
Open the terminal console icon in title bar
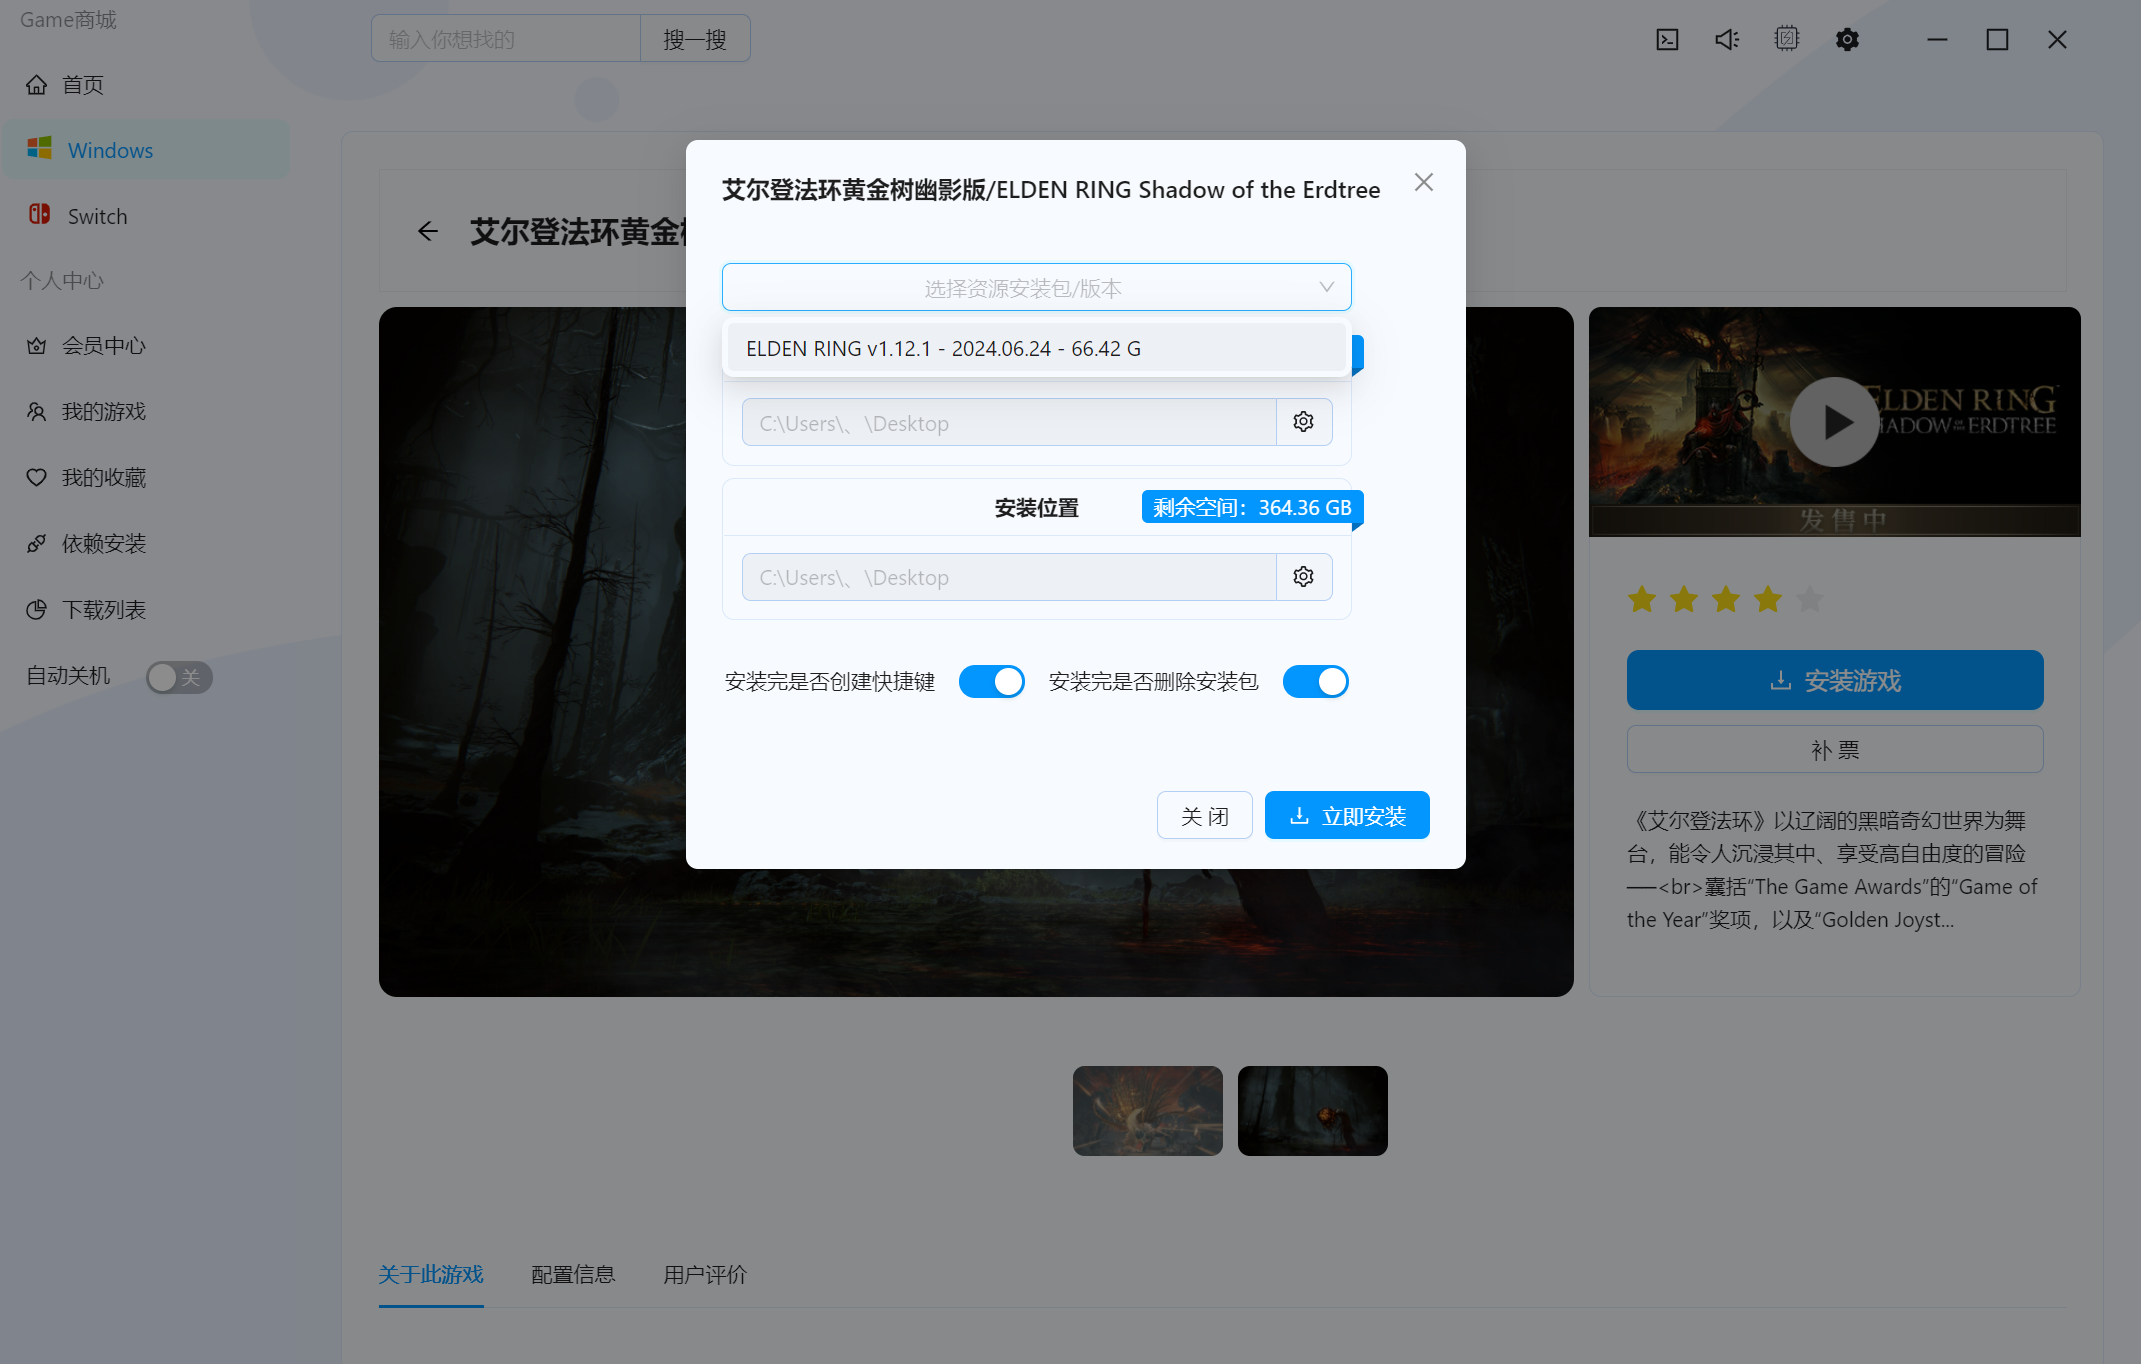pyautogui.click(x=1667, y=40)
